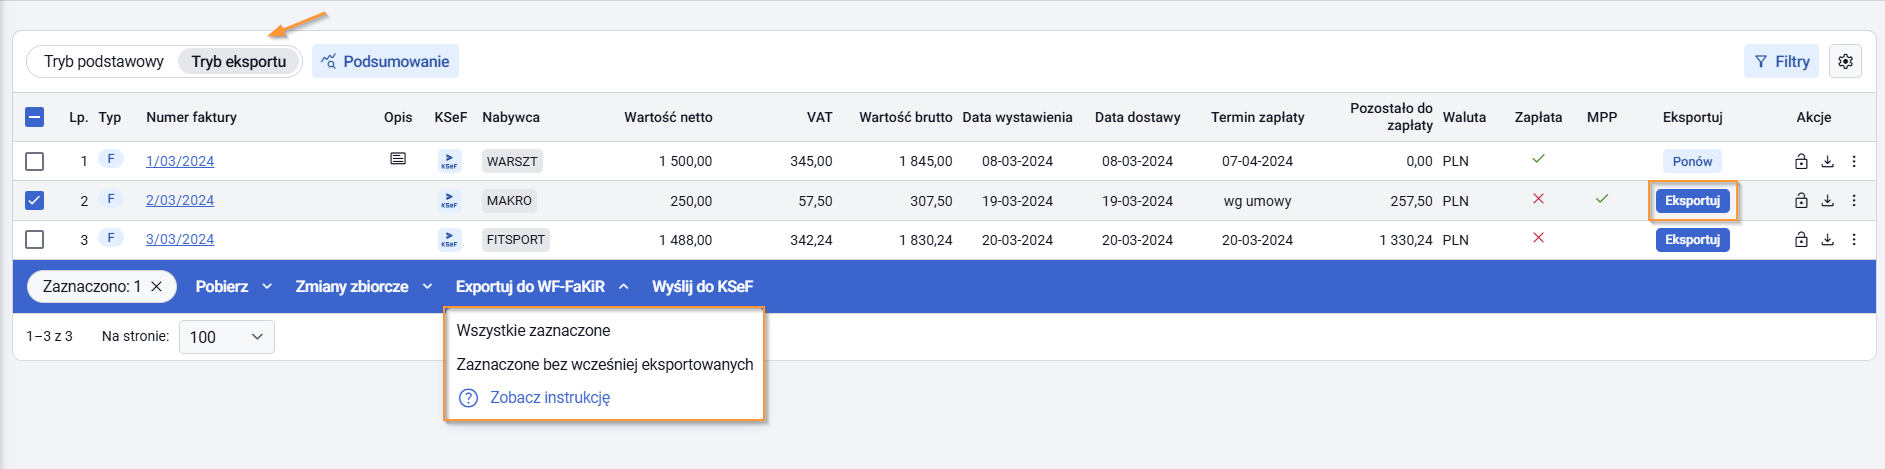Open the Na stronie 100 page size dropdown
Image resolution: width=1885 pixels, height=469 pixels.
tap(227, 337)
